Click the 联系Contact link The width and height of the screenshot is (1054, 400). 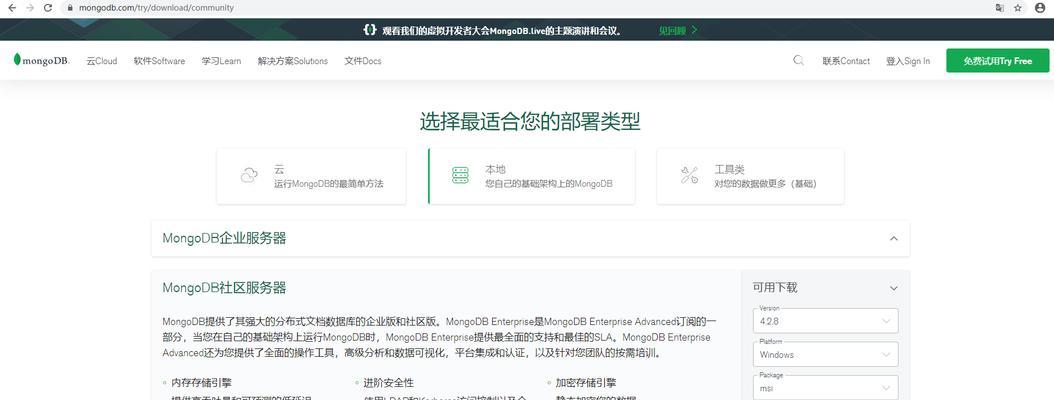846,61
